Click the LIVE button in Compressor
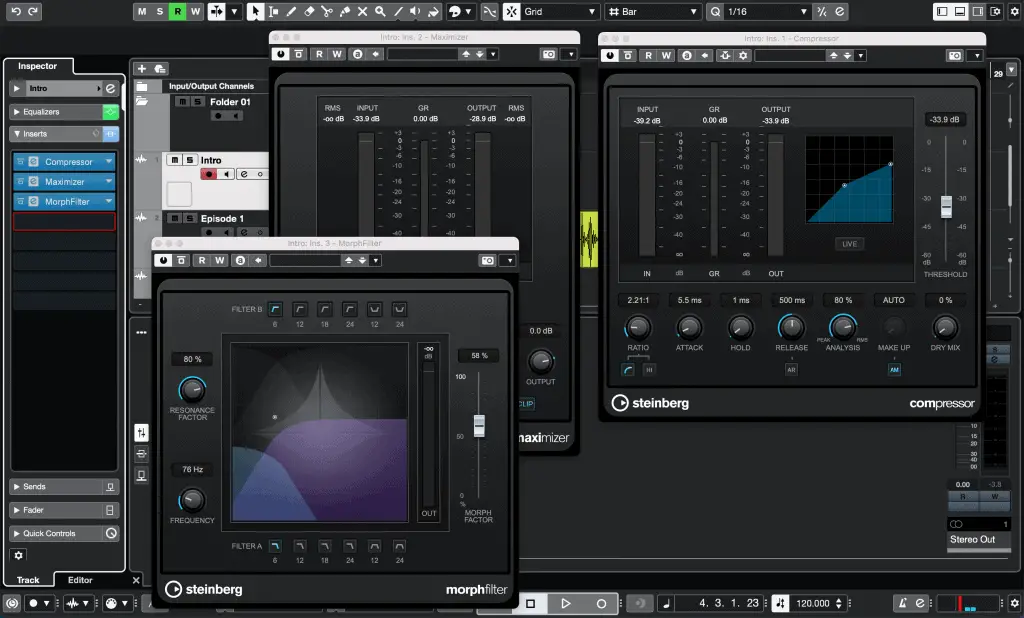Viewport: 1024px width, 618px height. (849, 244)
